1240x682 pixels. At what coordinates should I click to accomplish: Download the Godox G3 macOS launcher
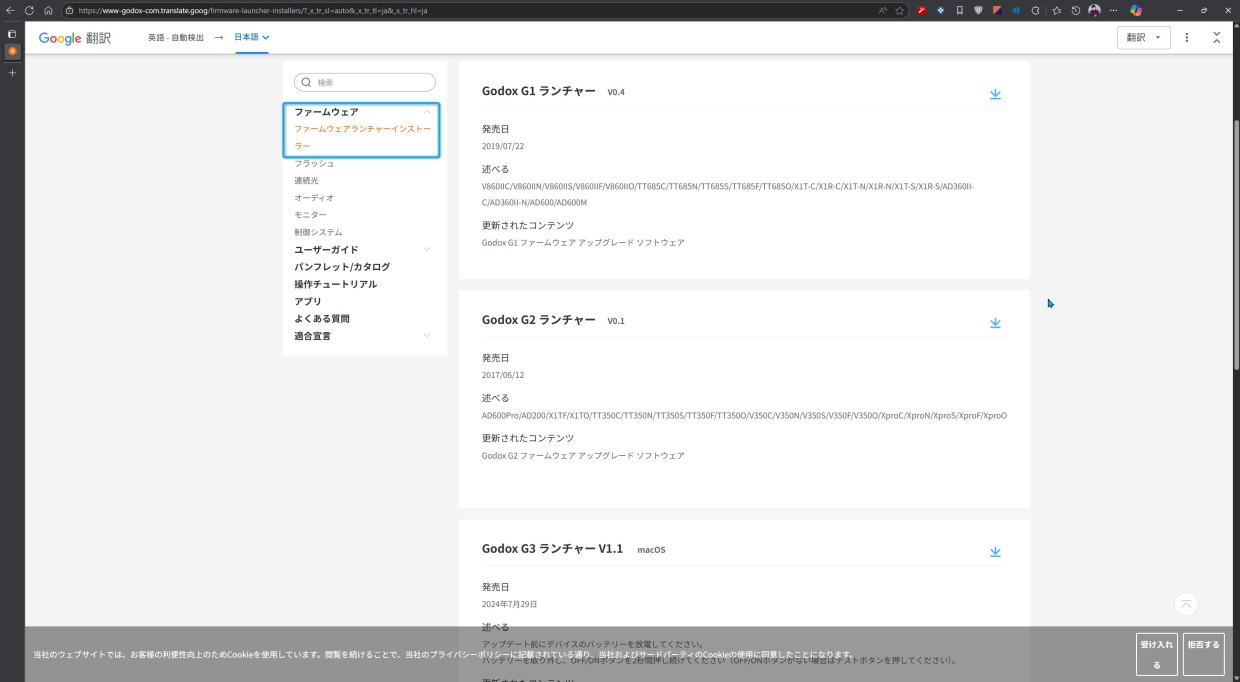point(995,552)
